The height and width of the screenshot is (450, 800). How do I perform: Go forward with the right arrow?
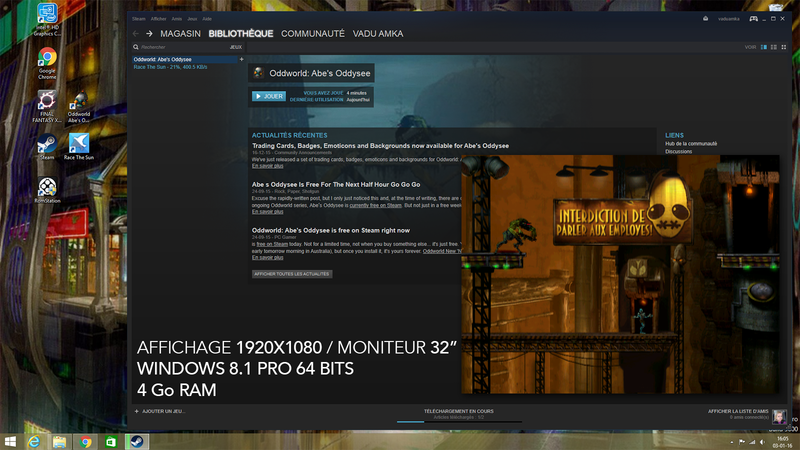click(x=149, y=34)
